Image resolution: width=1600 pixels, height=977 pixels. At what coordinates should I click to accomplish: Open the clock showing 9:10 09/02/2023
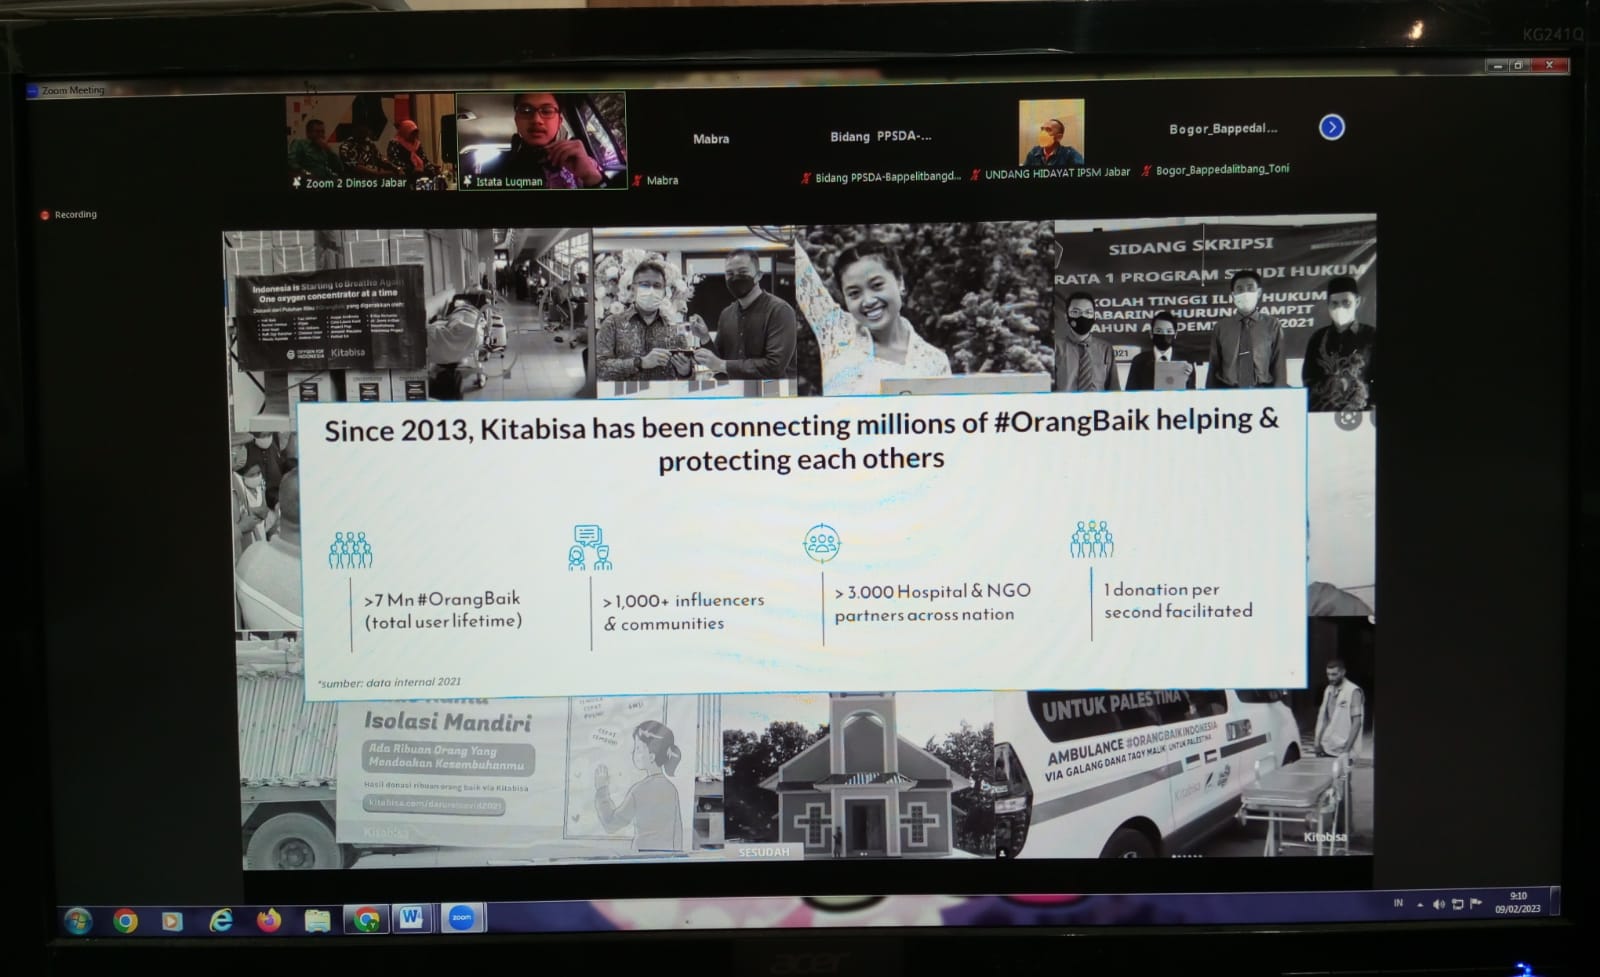pos(1518,902)
